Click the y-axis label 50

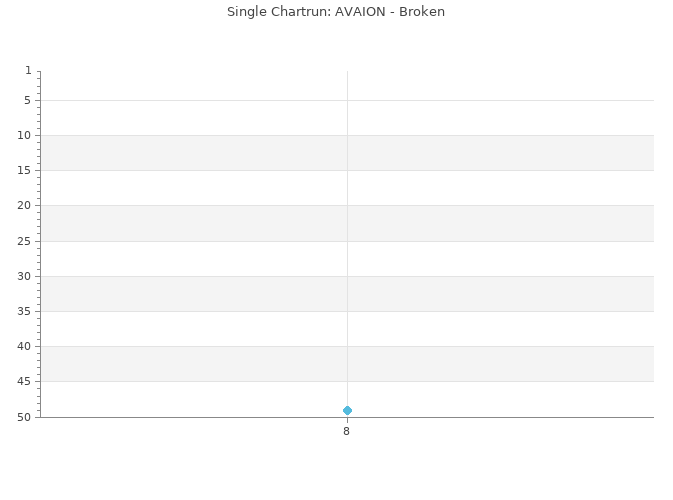[x=24, y=417]
